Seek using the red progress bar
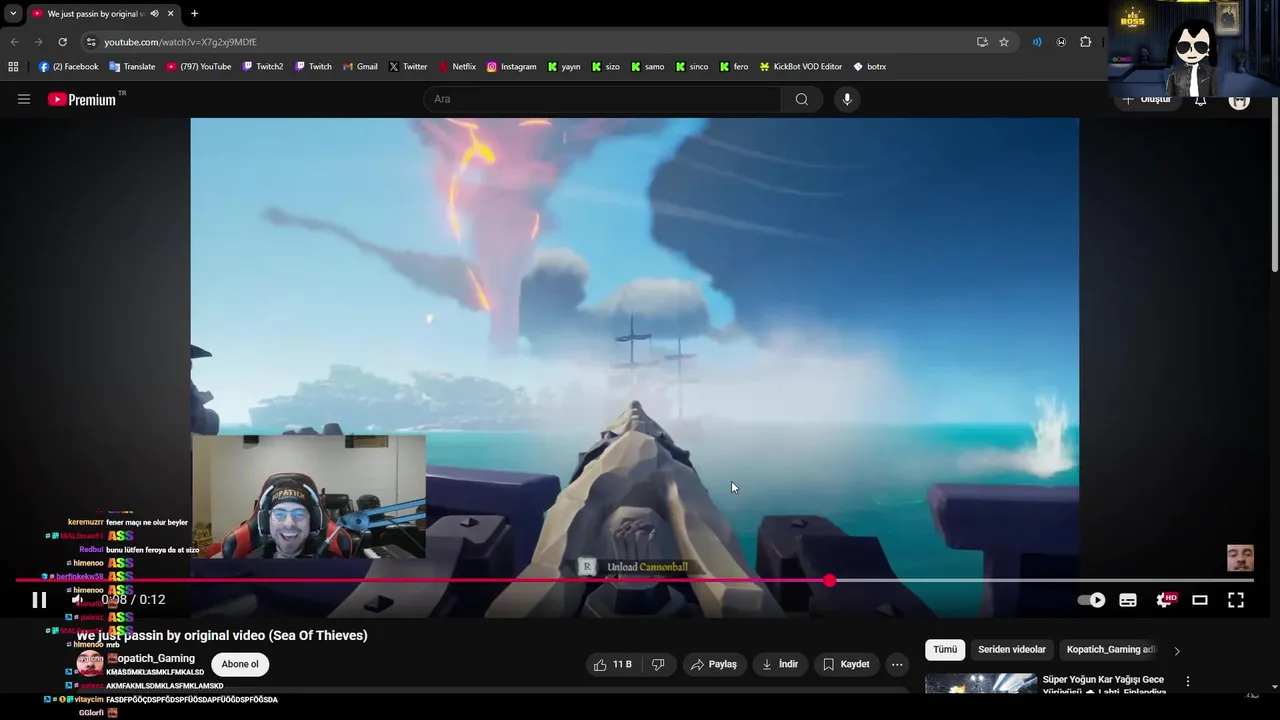 tap(634, 581)
